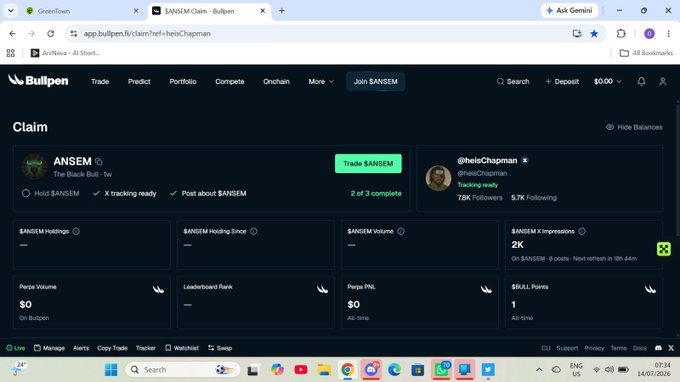680x382 pixels.
Task: Click the ANSEM token avatar
Action: click(34, 167)
